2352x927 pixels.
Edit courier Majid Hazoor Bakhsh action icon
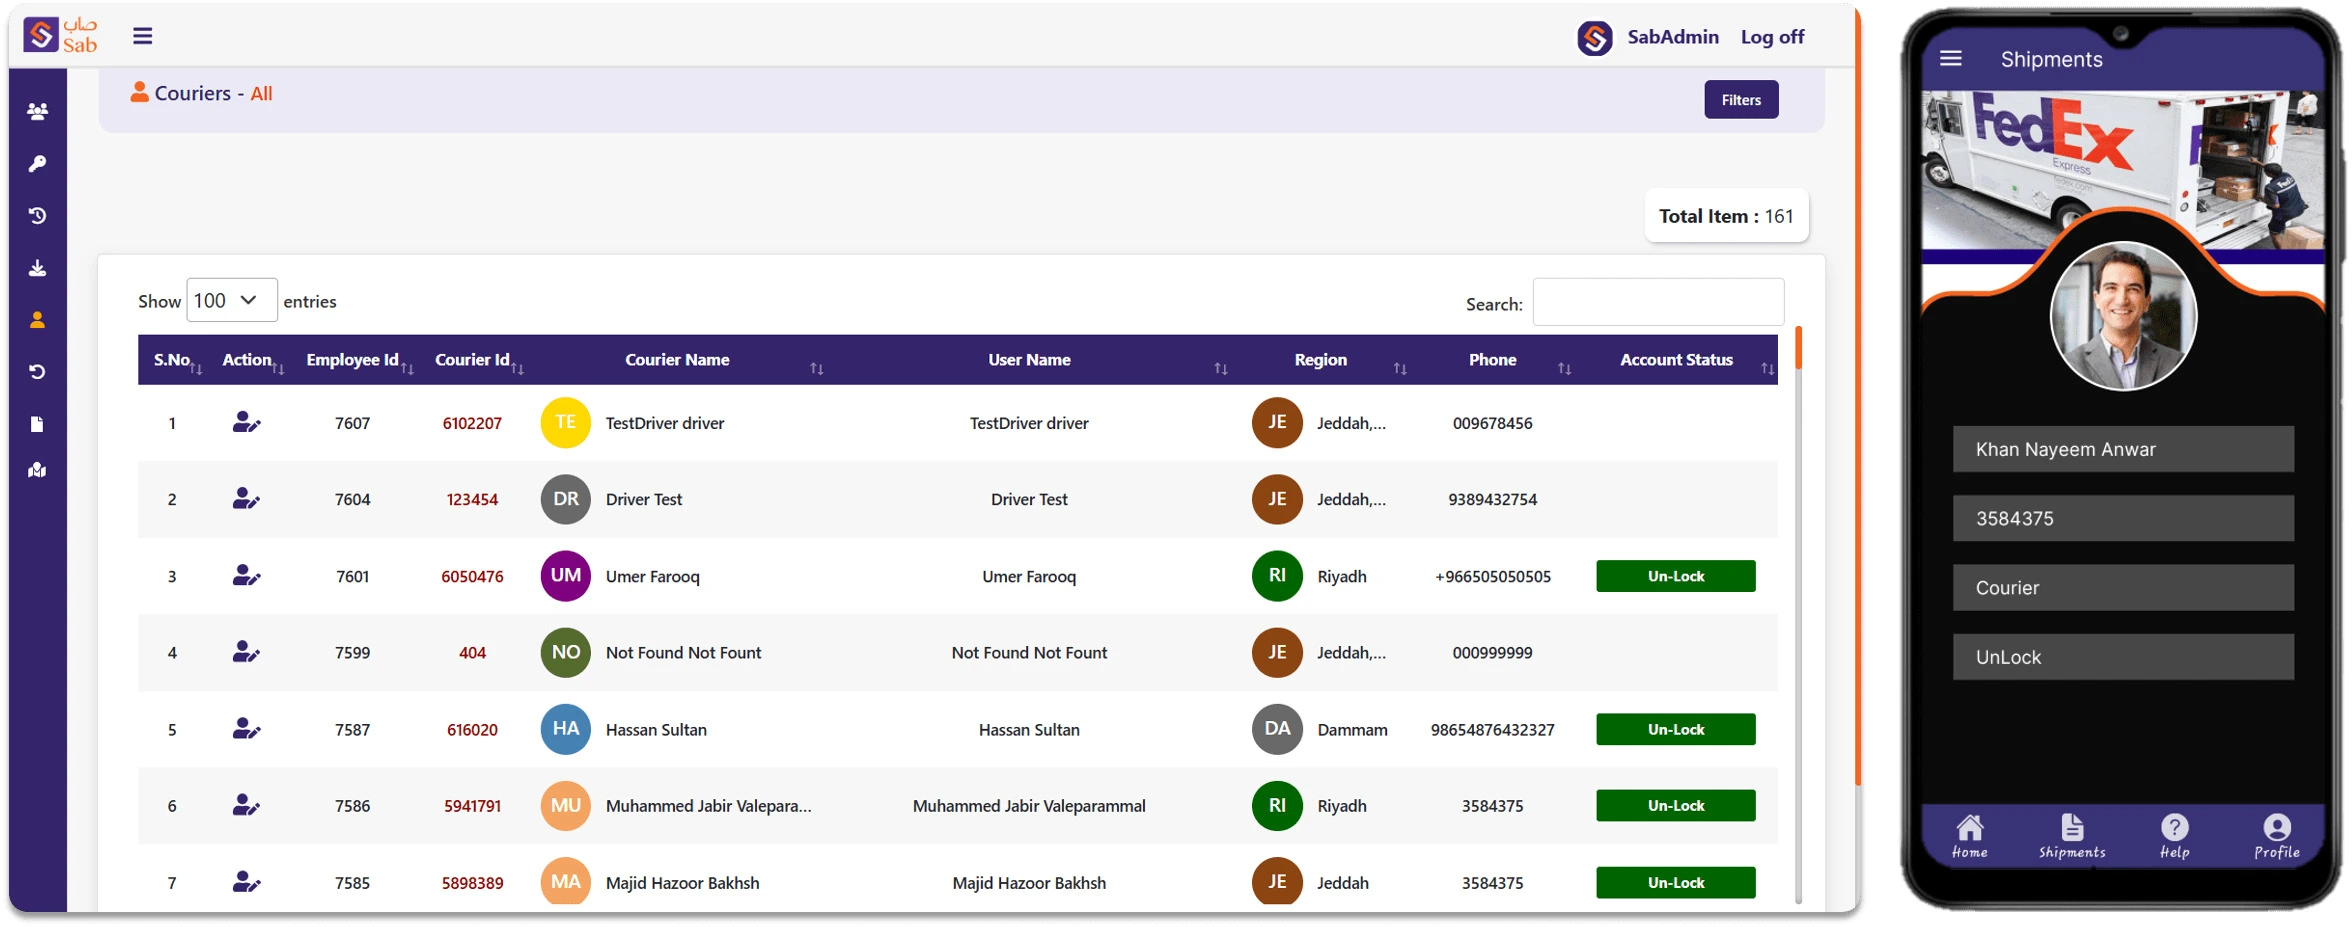point(246,882)
